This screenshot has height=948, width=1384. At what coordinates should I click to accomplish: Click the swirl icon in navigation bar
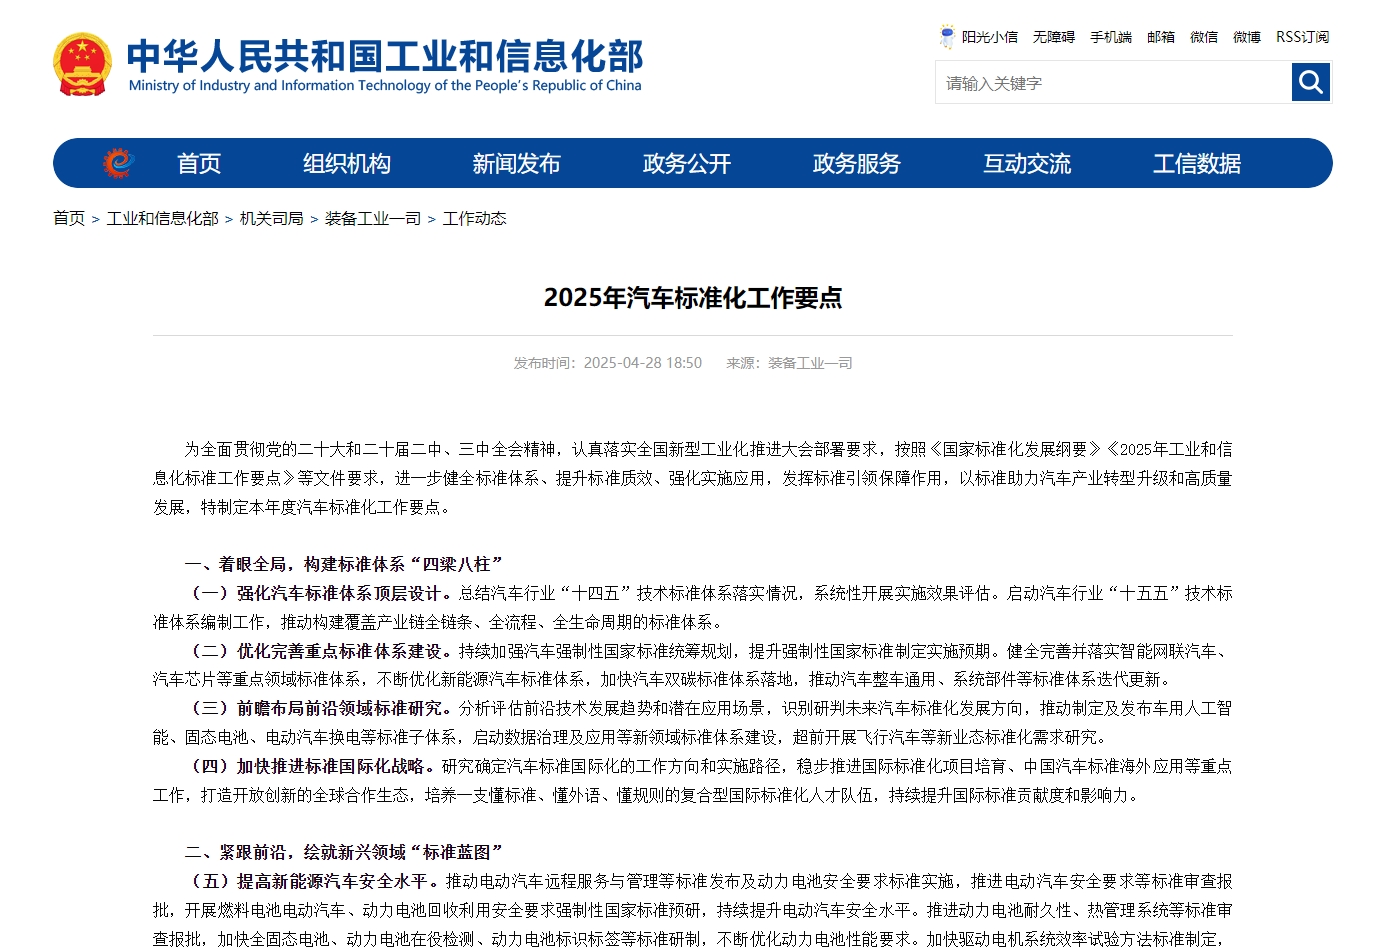pyautogui.click(x=119, y=163)
